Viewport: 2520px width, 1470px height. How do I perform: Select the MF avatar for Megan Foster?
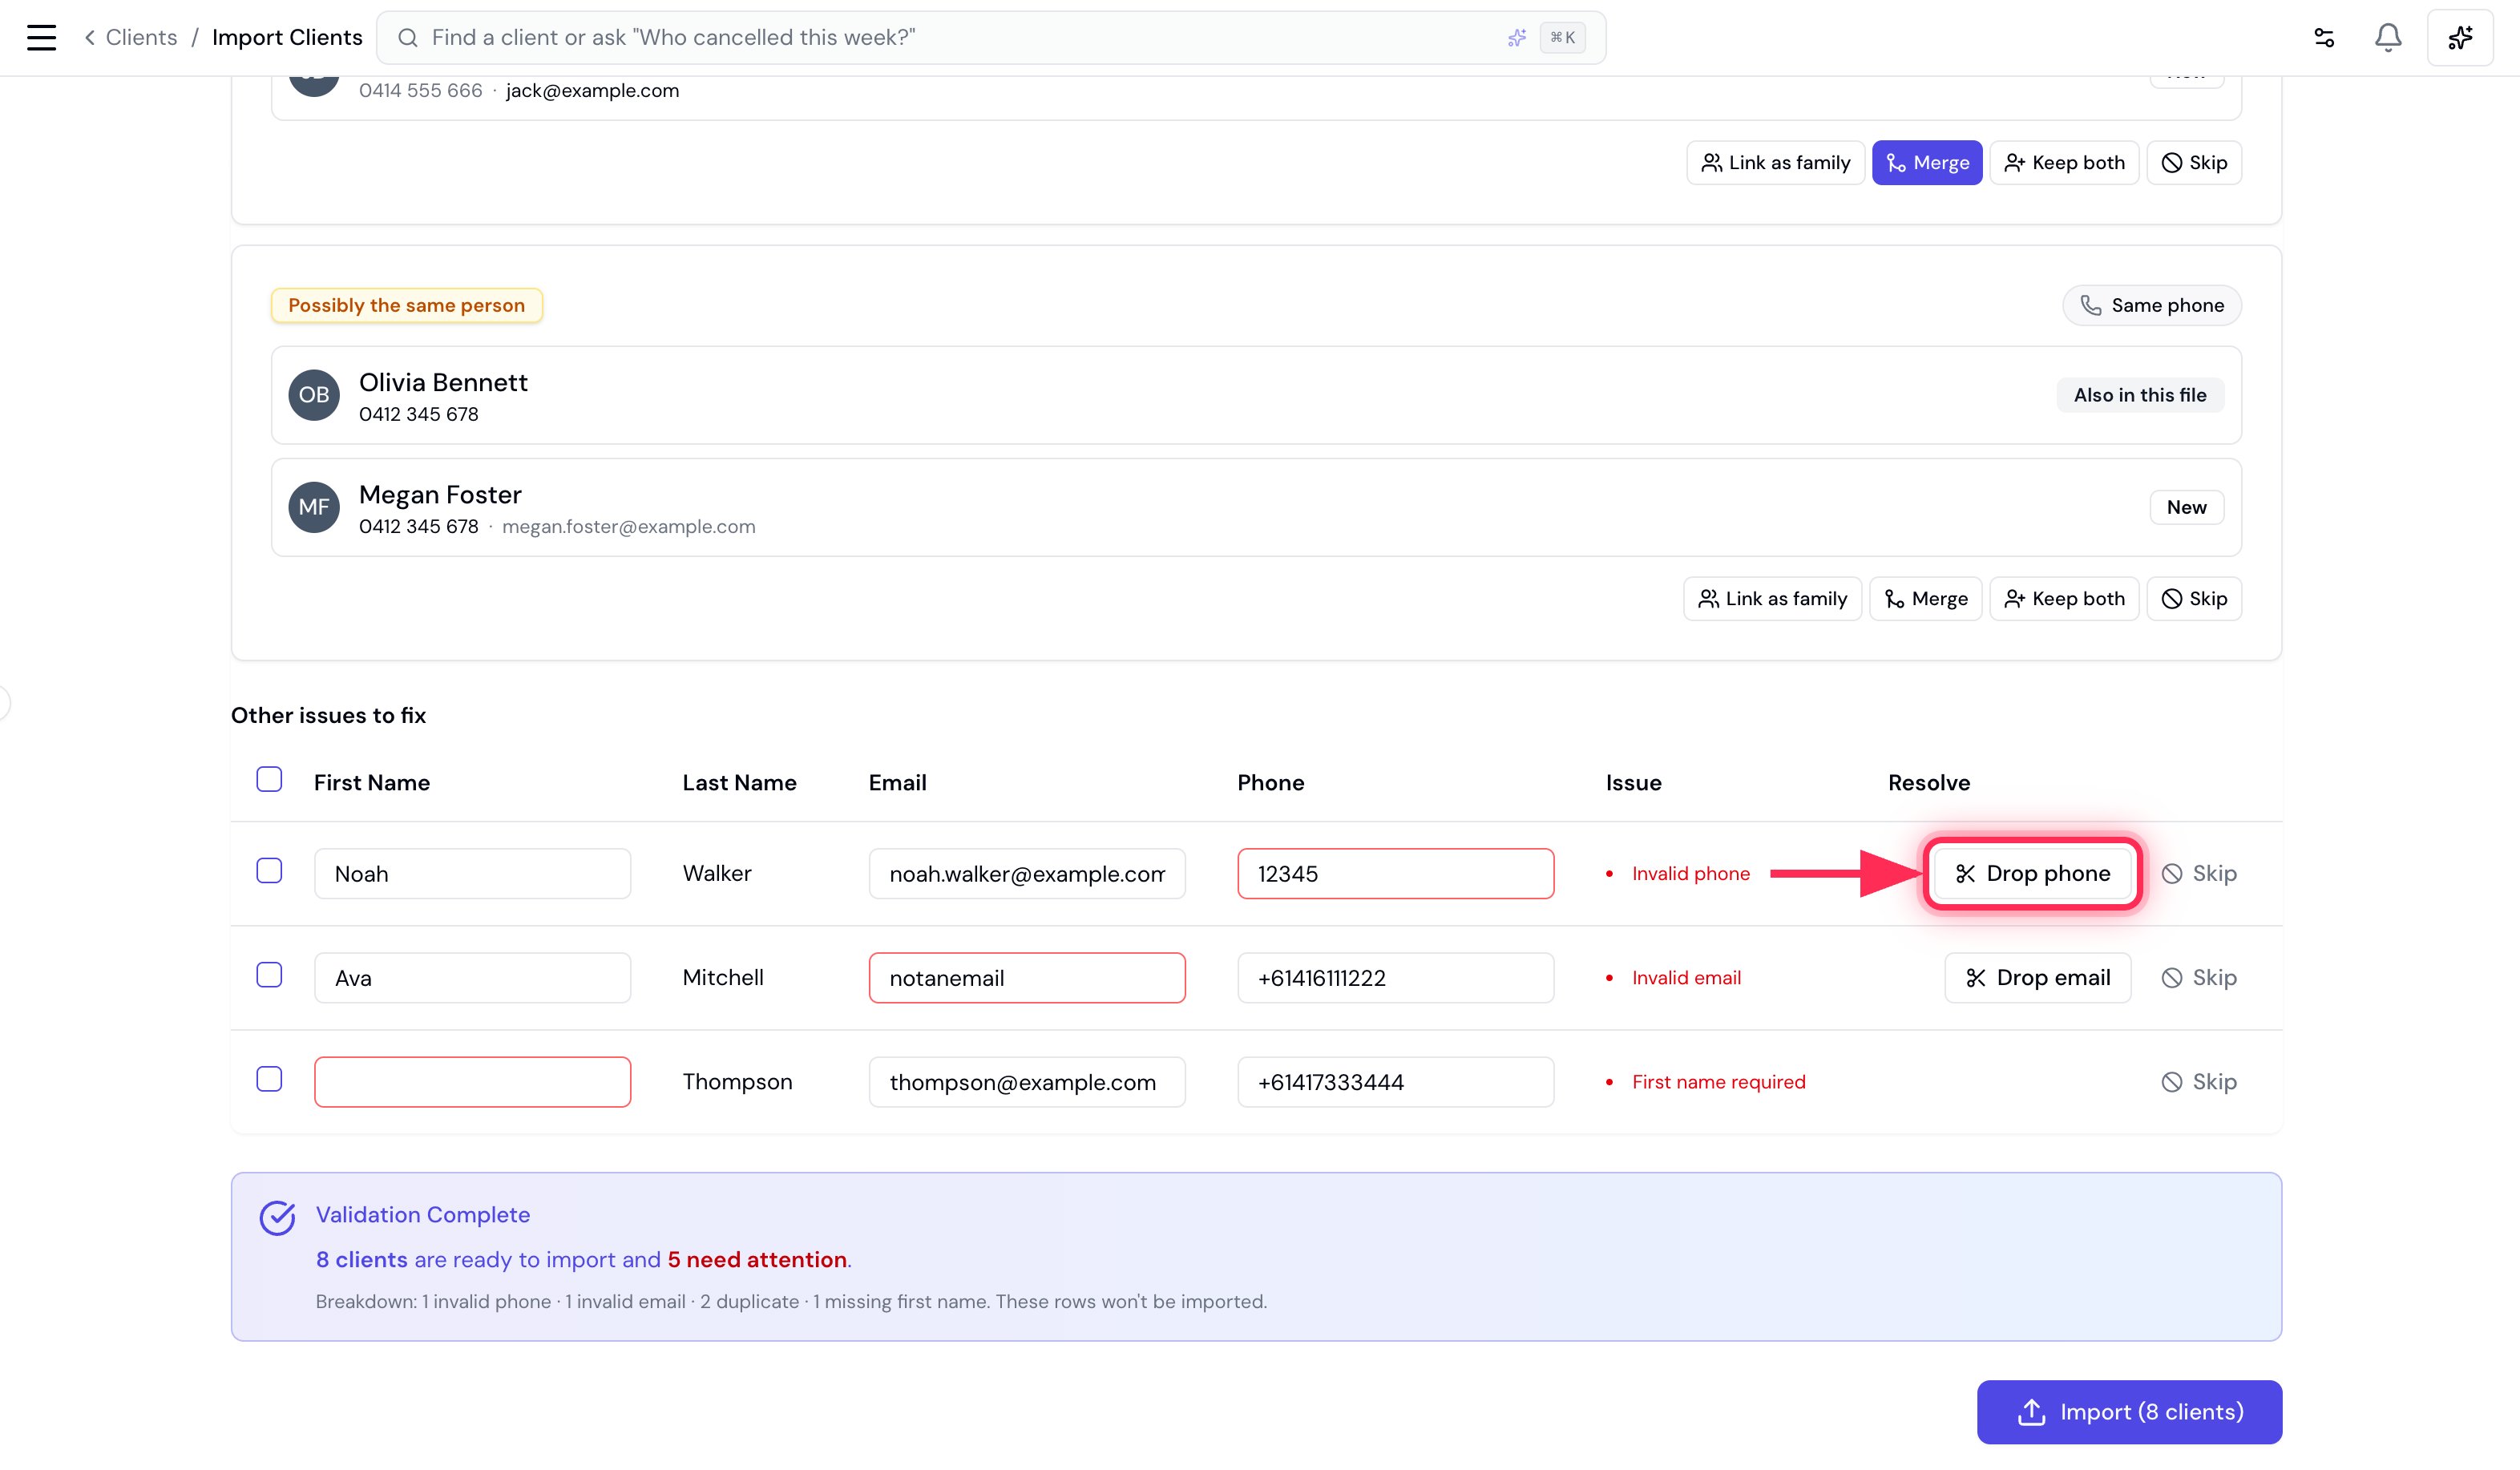314,507
